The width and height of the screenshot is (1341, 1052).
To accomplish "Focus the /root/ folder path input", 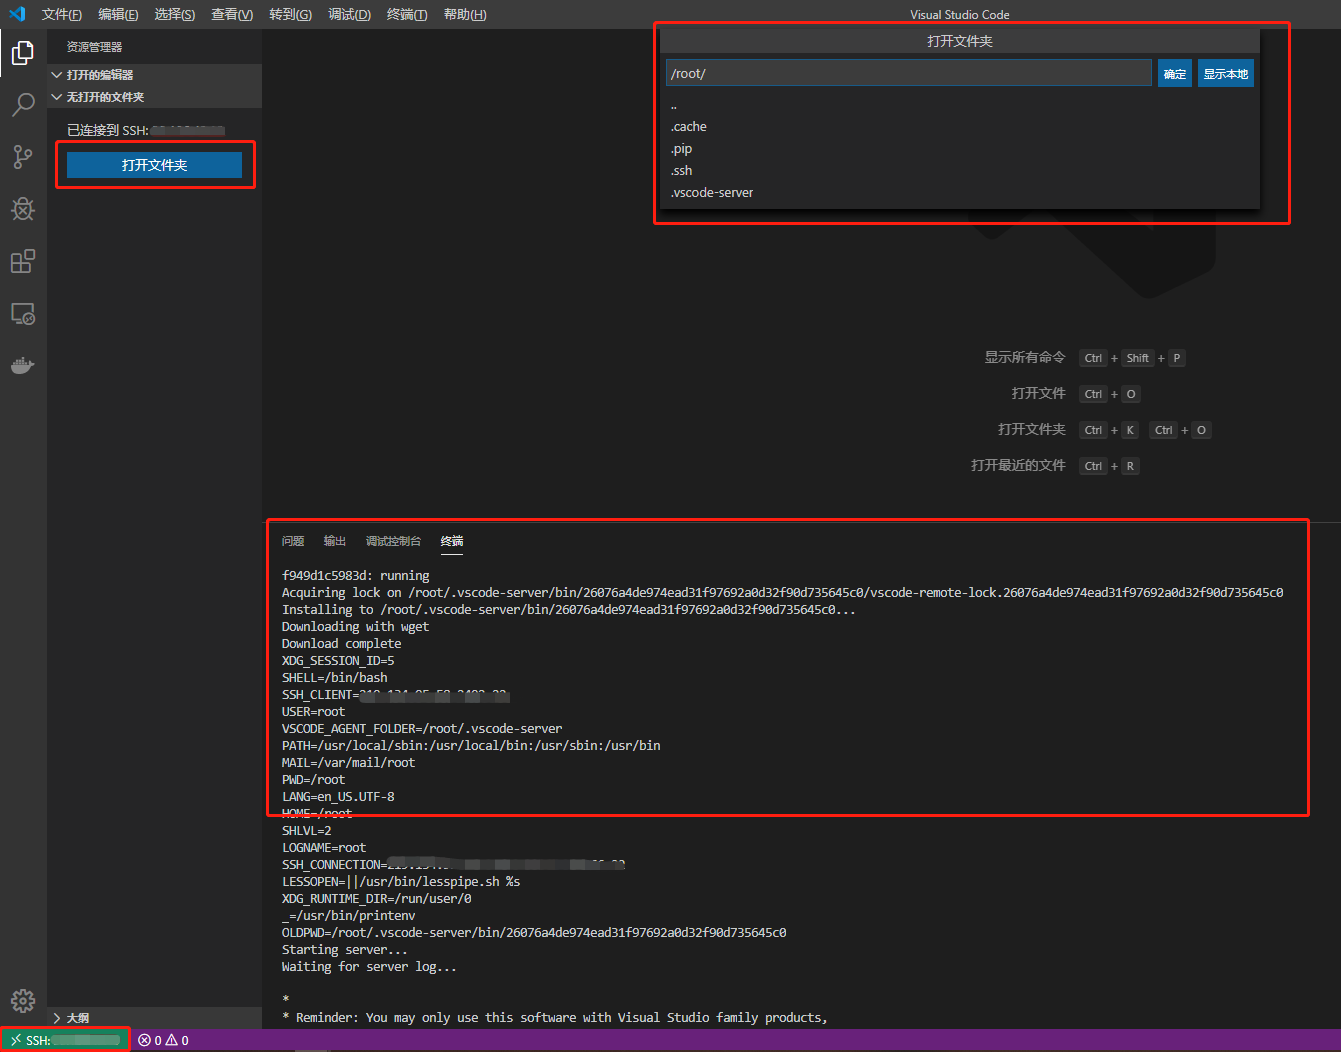I will coord(908,73).
